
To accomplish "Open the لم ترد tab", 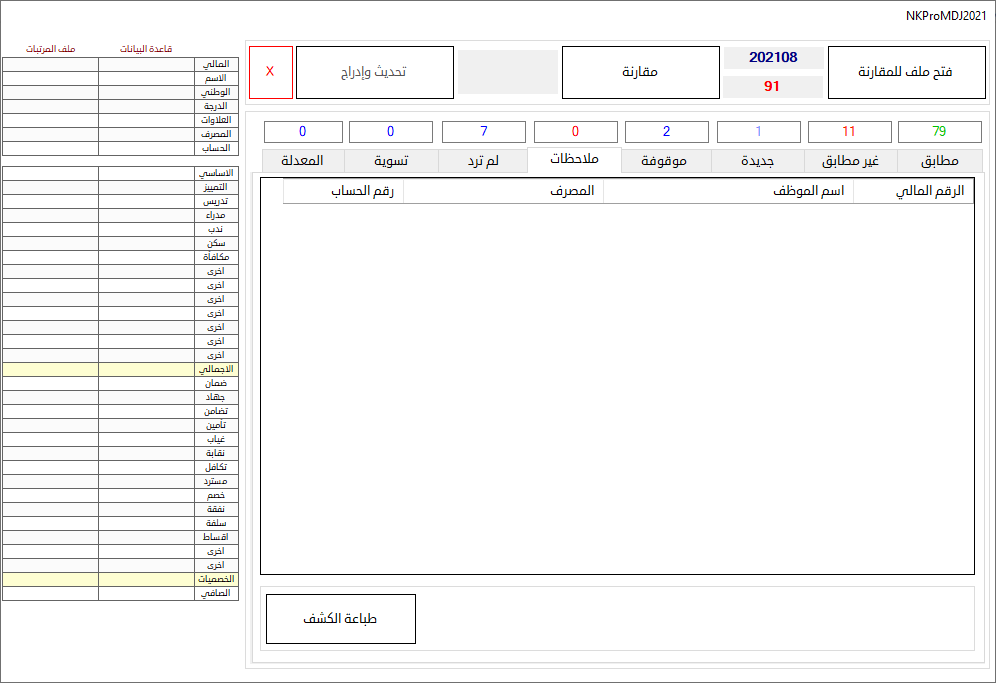I will click(483, 161).
